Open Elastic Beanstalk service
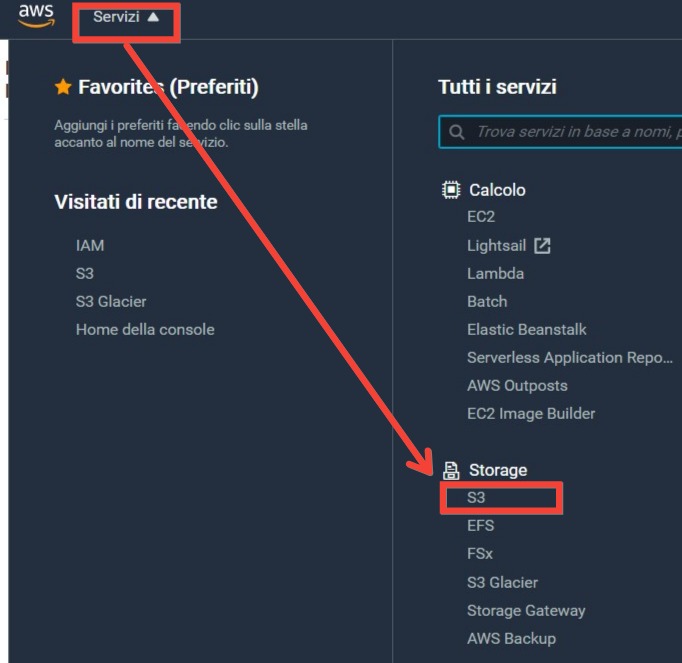The width and height of the screenshot is (682, 663). click(527, 329)
